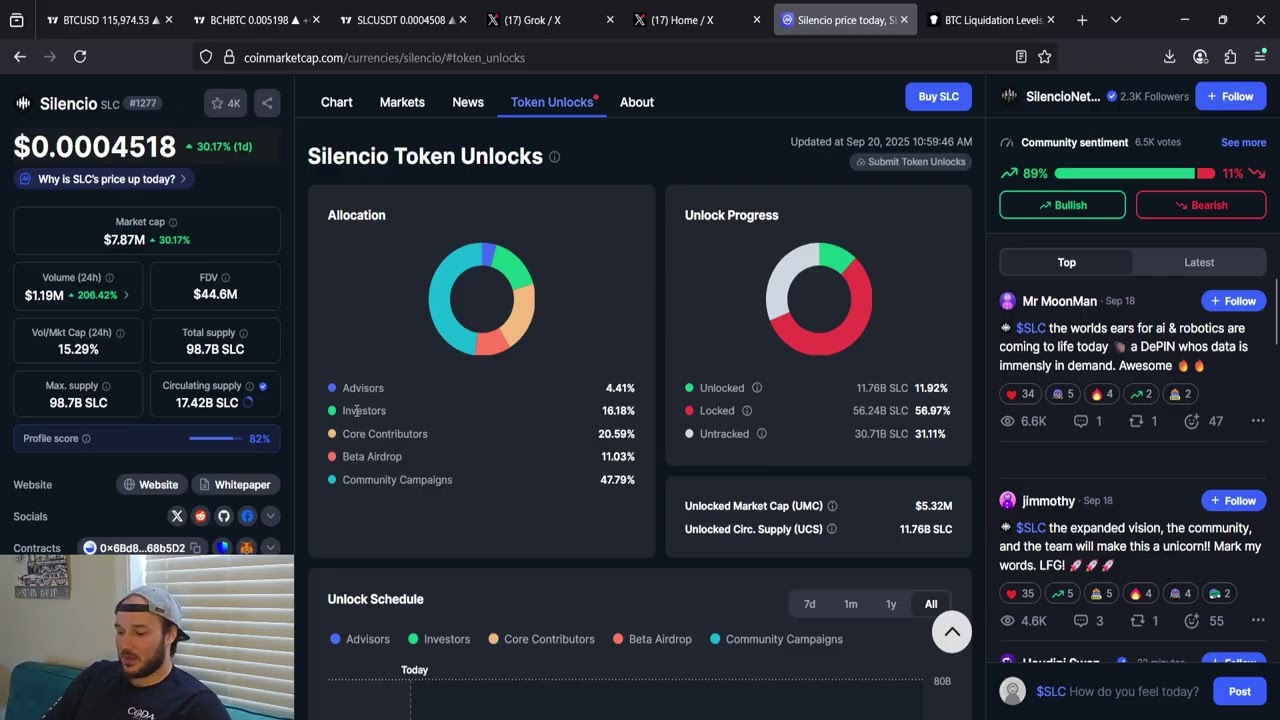
Task: Select 7d unlock schedule range
Action: 810,604
